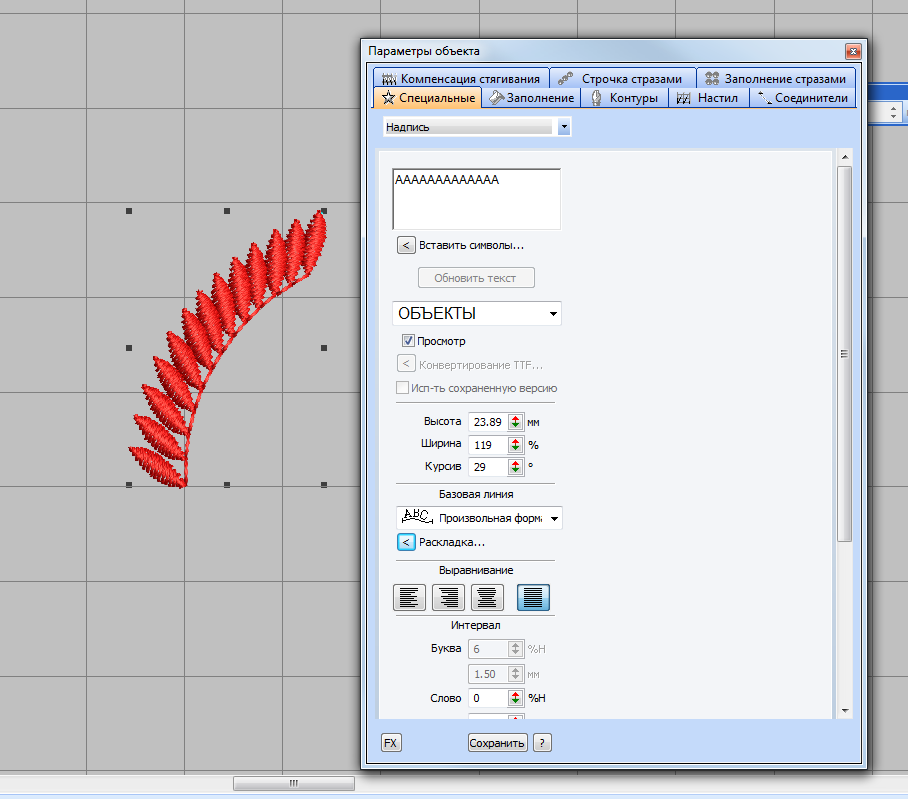Select the right alignment icon
Viewport: 908px width, 799px height.
click(x=448, y=598)
